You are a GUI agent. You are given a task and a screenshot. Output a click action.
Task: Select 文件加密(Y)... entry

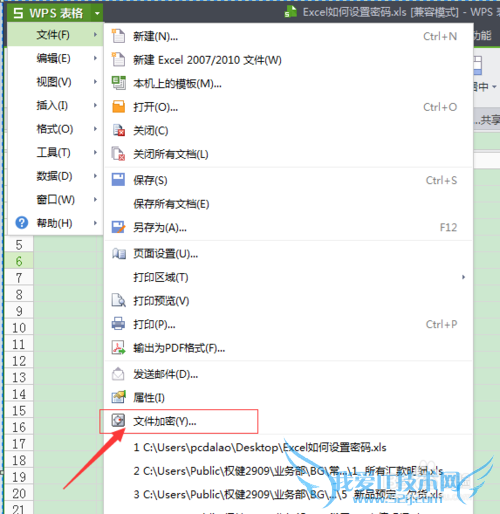pos(289,421)
